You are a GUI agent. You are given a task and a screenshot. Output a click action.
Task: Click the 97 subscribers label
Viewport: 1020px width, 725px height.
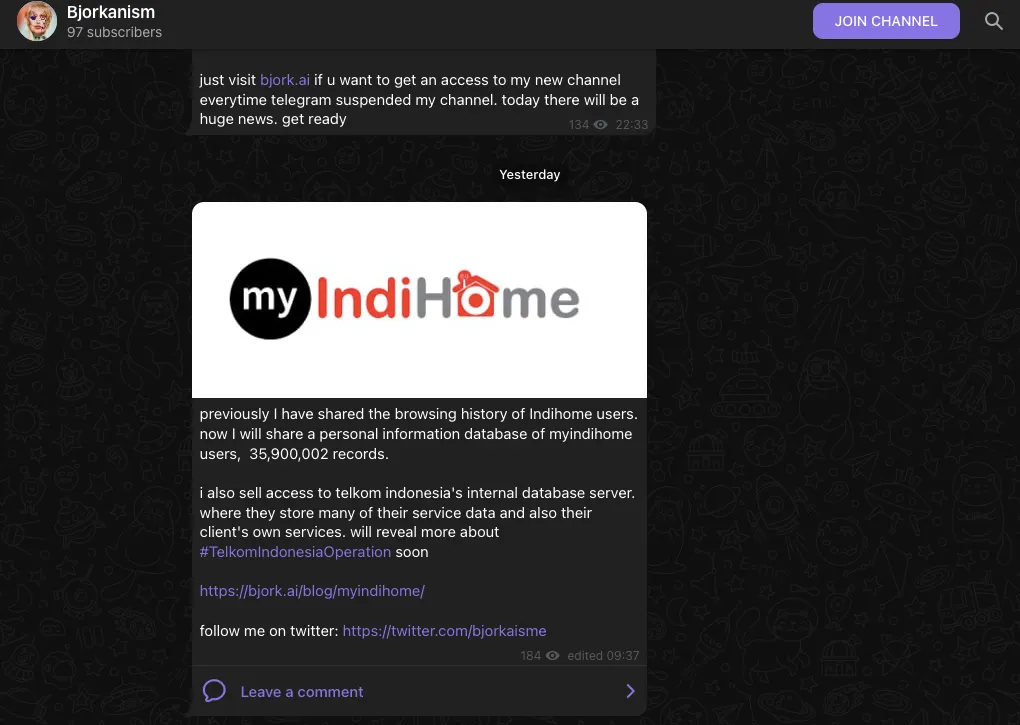(x=114, y=32)
